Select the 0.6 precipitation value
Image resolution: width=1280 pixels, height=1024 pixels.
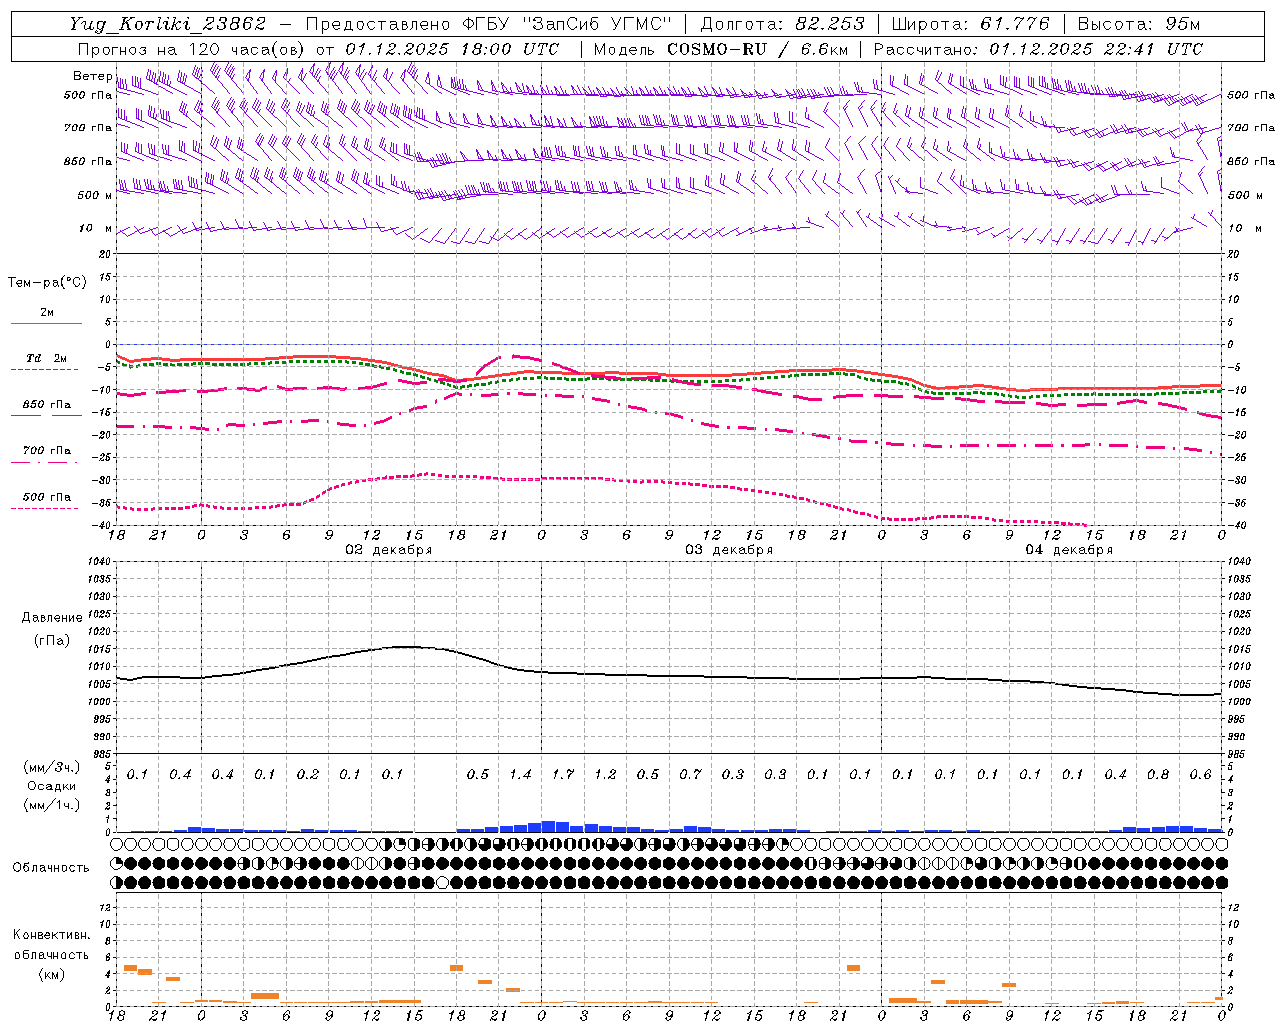(x=1200, y=775)
